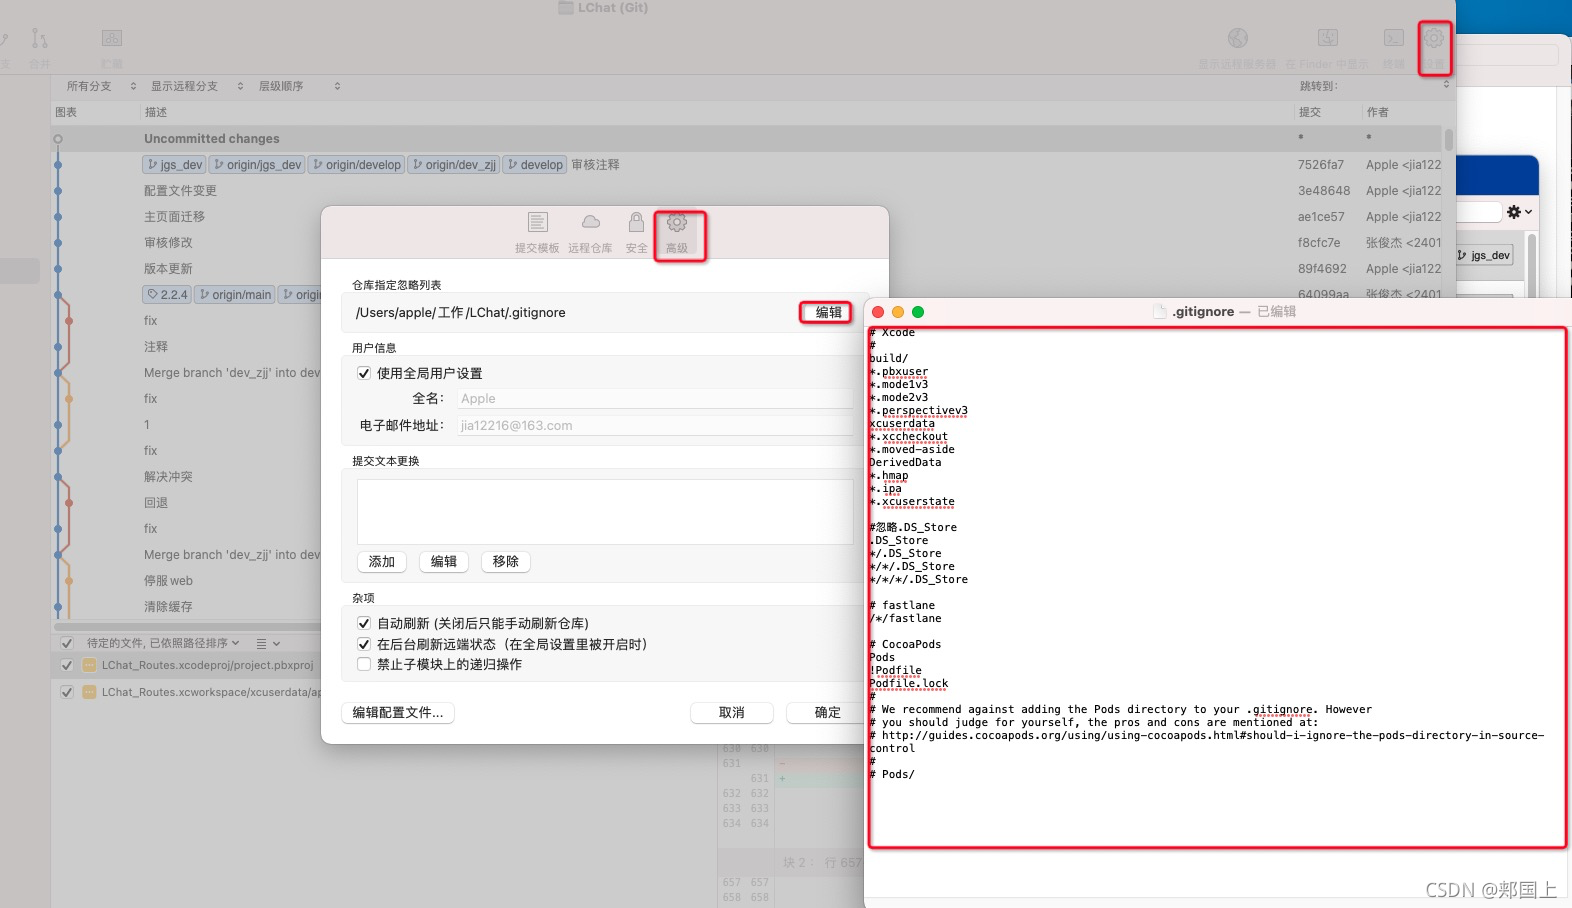Click the .gitignore document icon in title bar
1572x908 pixels.
[1160, 312]
